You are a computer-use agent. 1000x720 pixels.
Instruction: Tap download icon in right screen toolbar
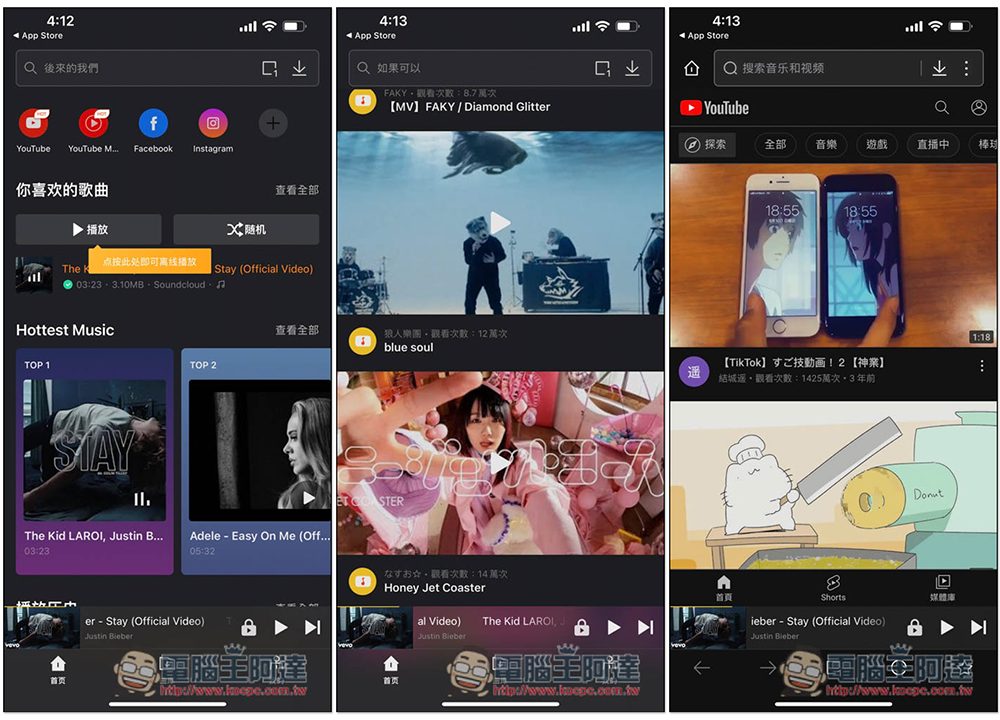click(x=939, y=68)
